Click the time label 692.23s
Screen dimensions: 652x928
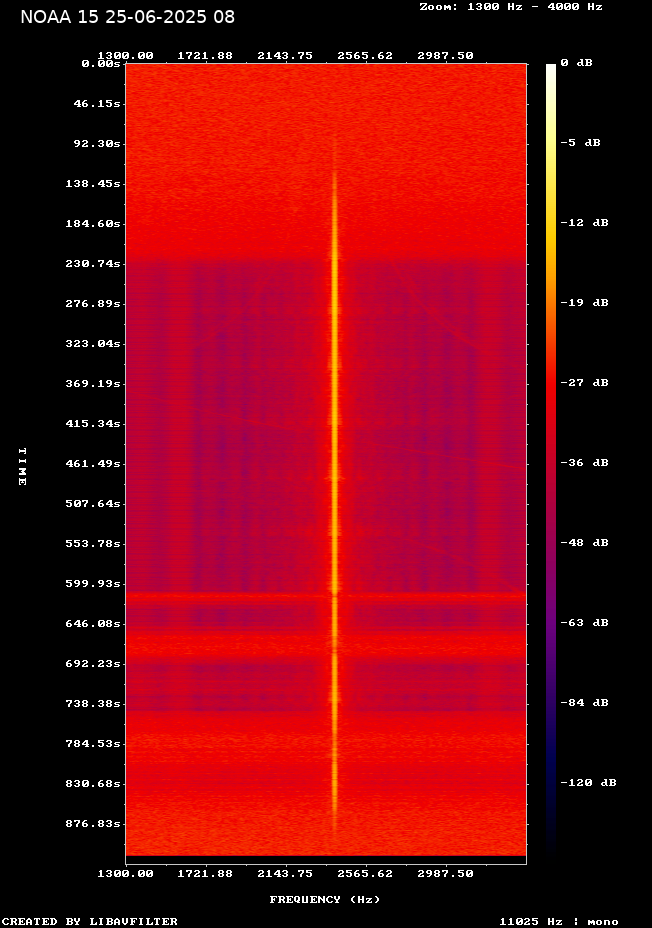pyautogui.click(x=93, y=664)
